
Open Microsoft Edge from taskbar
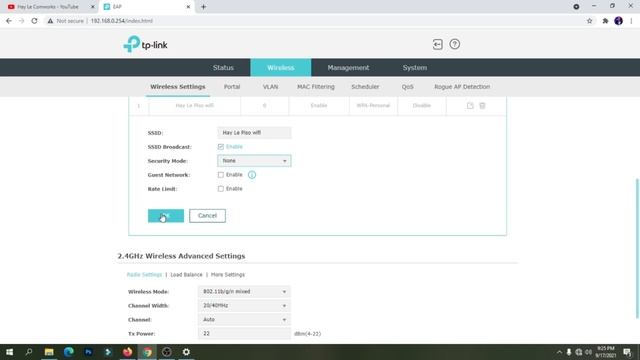pyautogui.click(x=69, y=352)
